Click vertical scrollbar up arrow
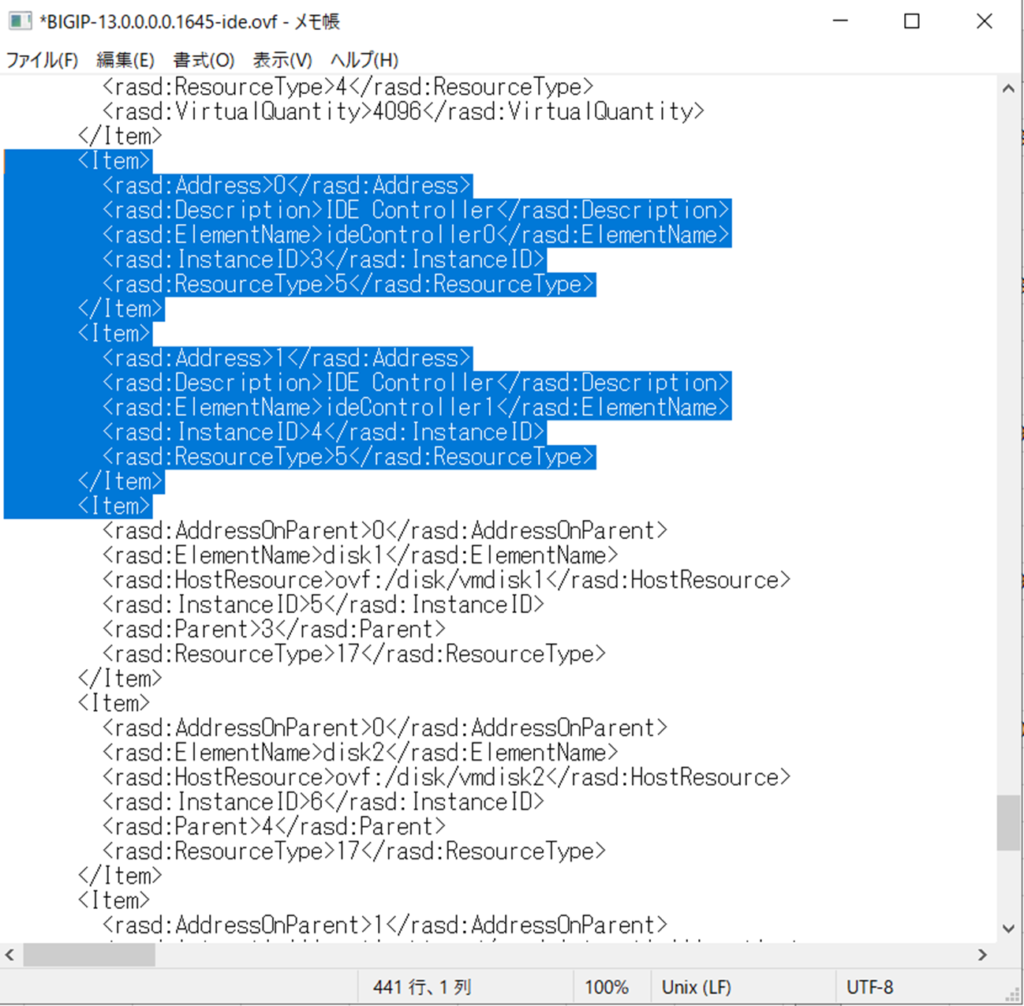 (1009, 87)
